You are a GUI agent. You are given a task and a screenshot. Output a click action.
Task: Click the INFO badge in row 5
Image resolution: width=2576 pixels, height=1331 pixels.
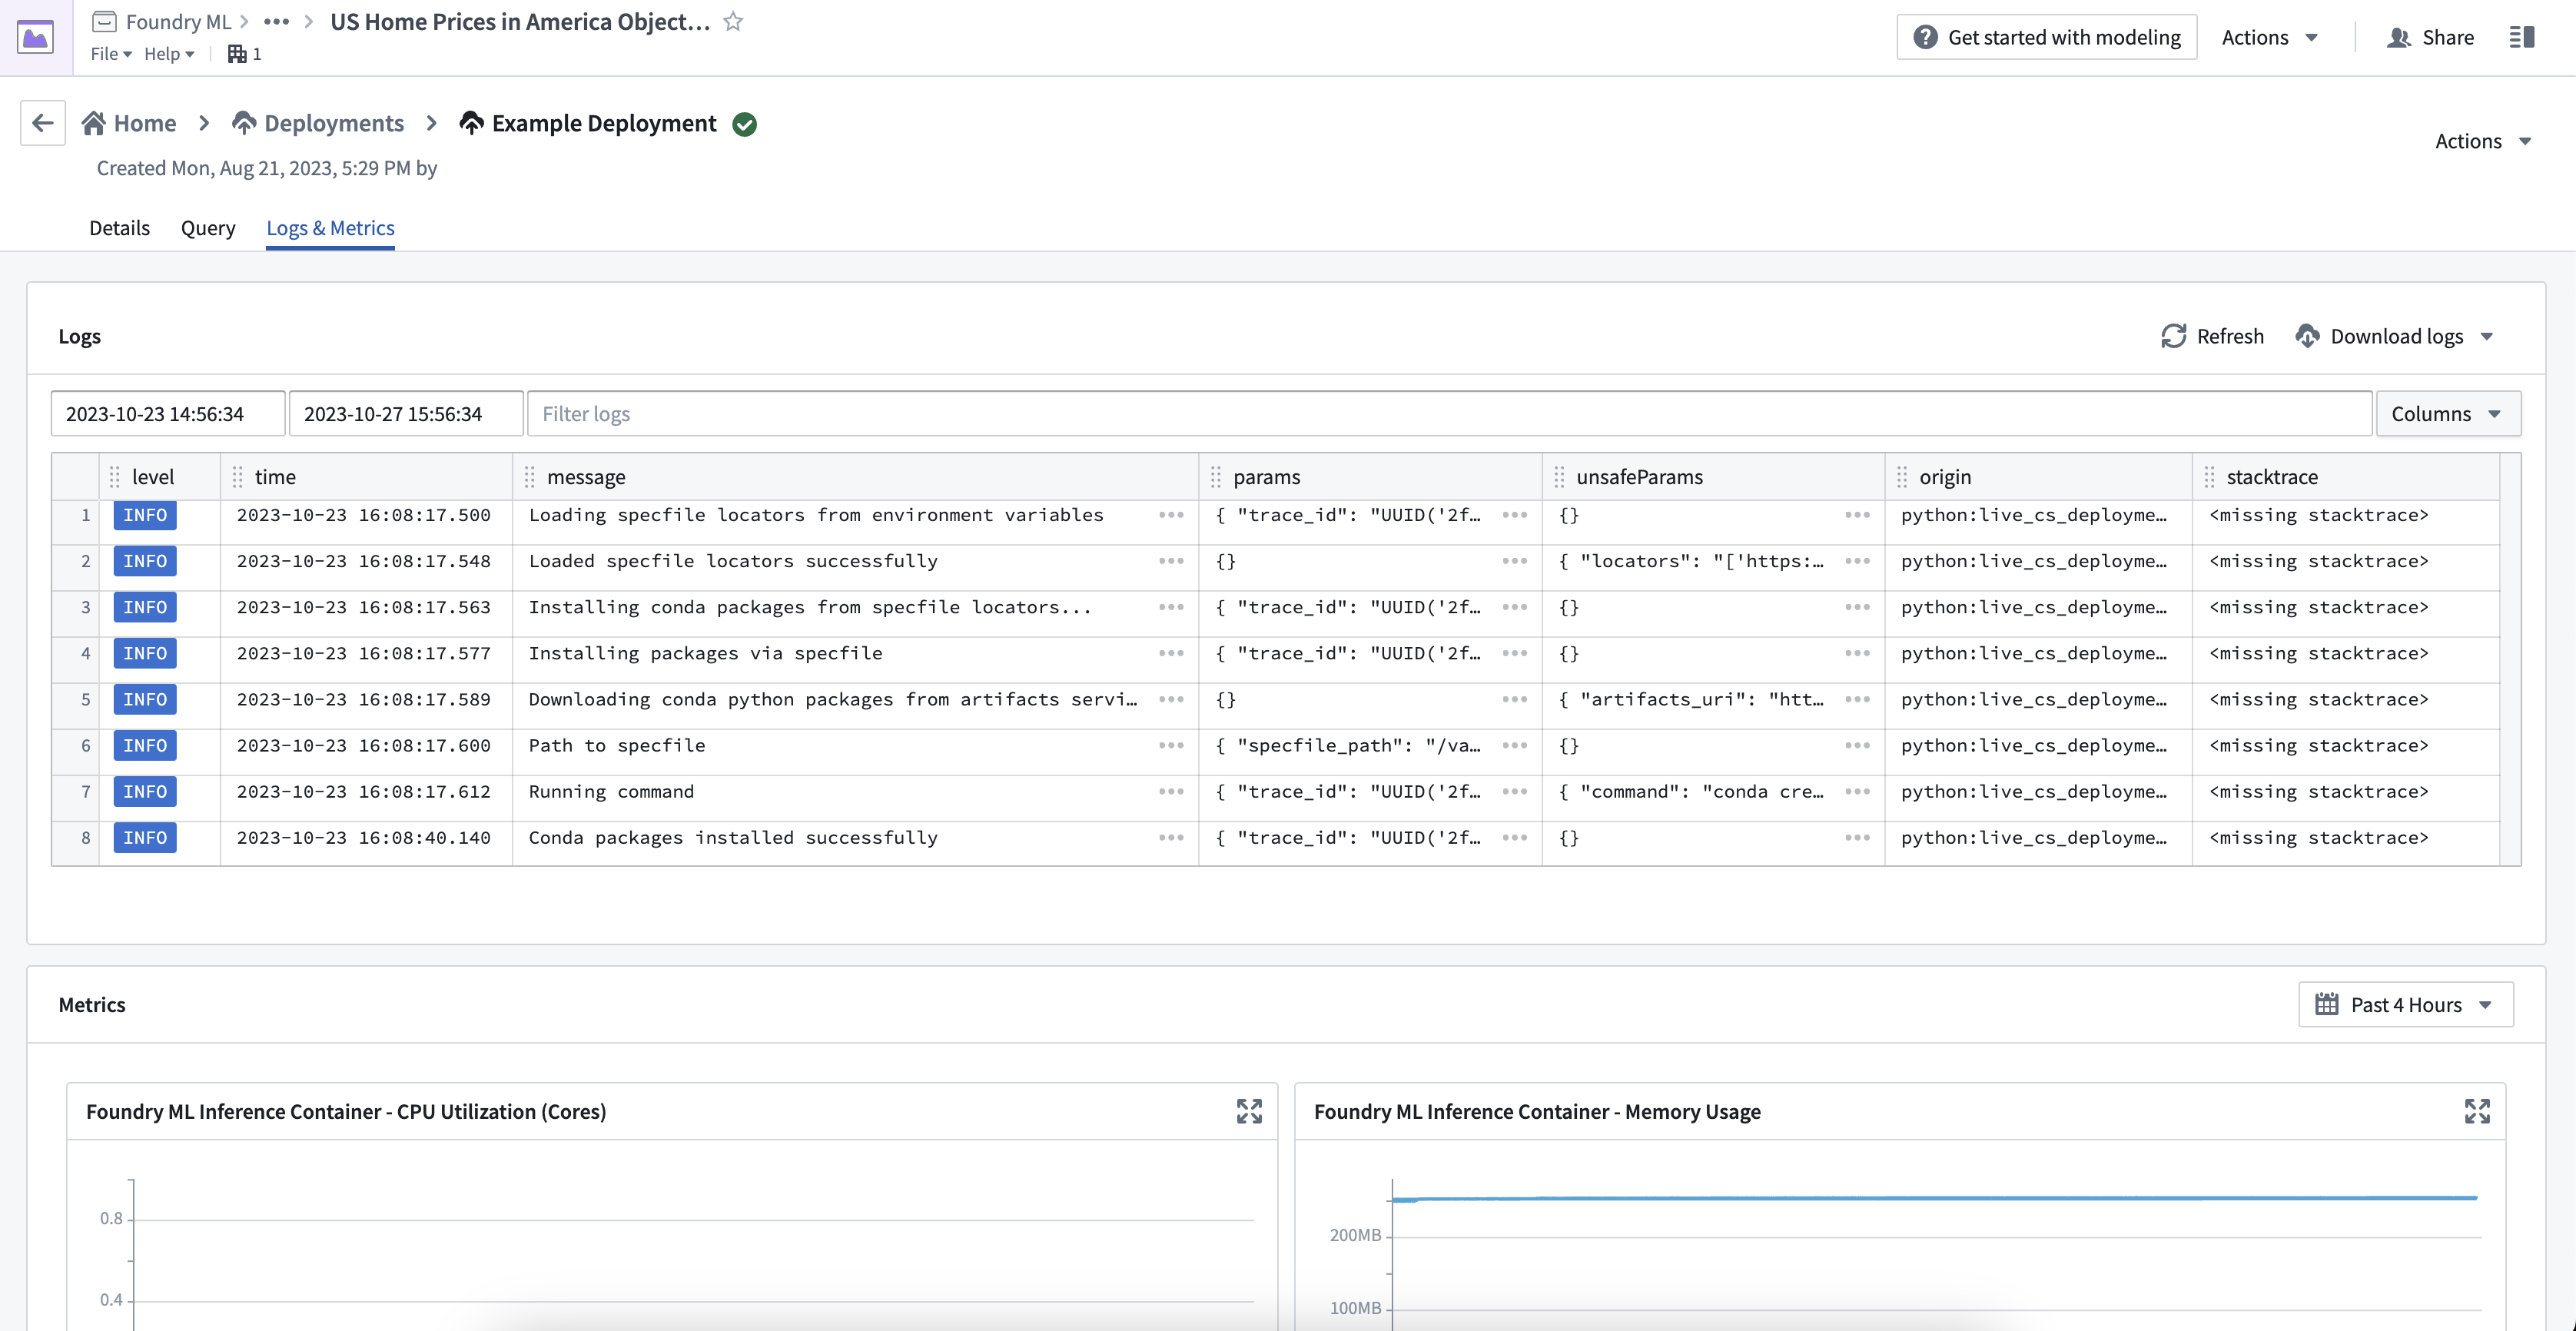coord(145,699)
